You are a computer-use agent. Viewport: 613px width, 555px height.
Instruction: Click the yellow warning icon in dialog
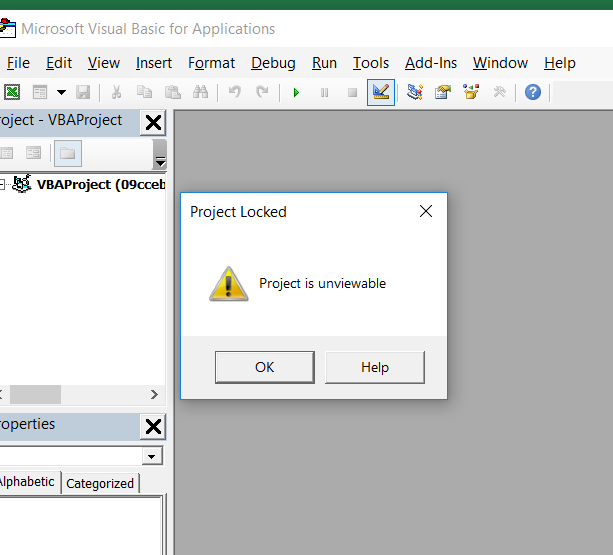(x=229, y=284)
